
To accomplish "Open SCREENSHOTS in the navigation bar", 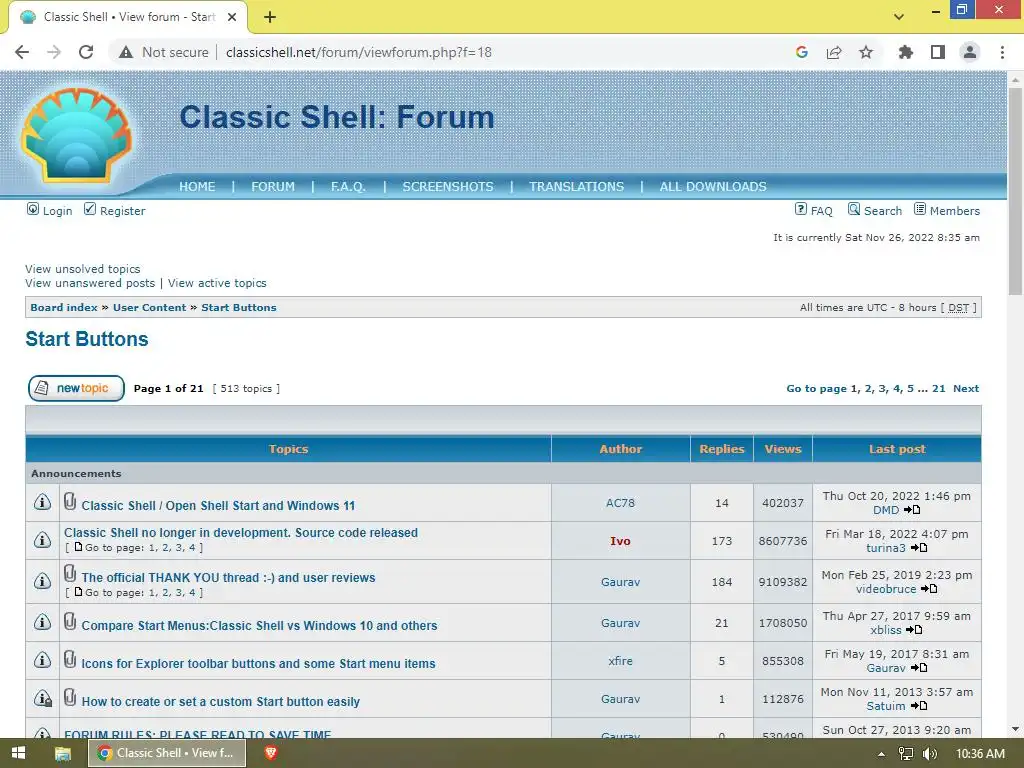I will pyautogui.click(x=448, y=187).
